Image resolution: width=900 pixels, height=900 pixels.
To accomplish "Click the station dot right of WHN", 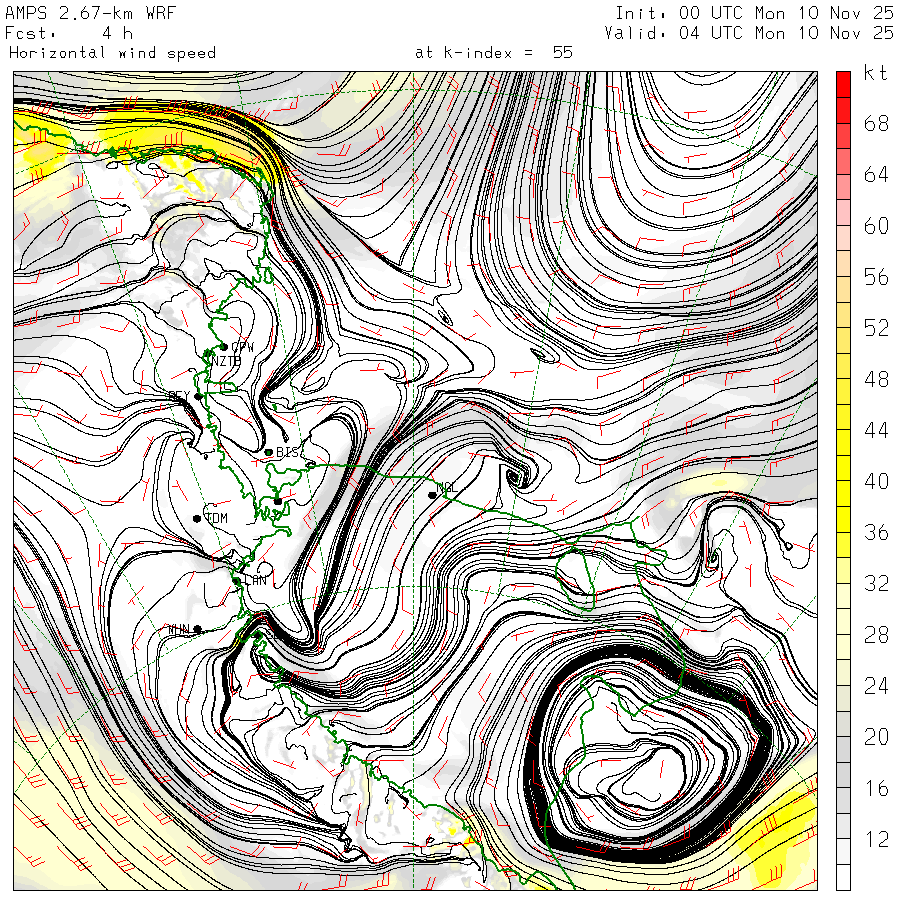I will (197, 629).
